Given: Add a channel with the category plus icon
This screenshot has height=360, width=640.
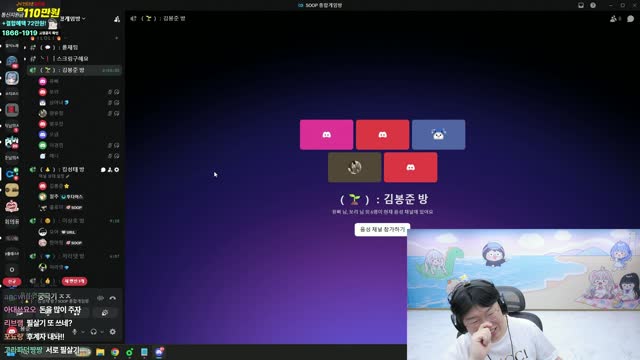Looking at the screenshot, I should pyautogui.click(x=116, y=38).
